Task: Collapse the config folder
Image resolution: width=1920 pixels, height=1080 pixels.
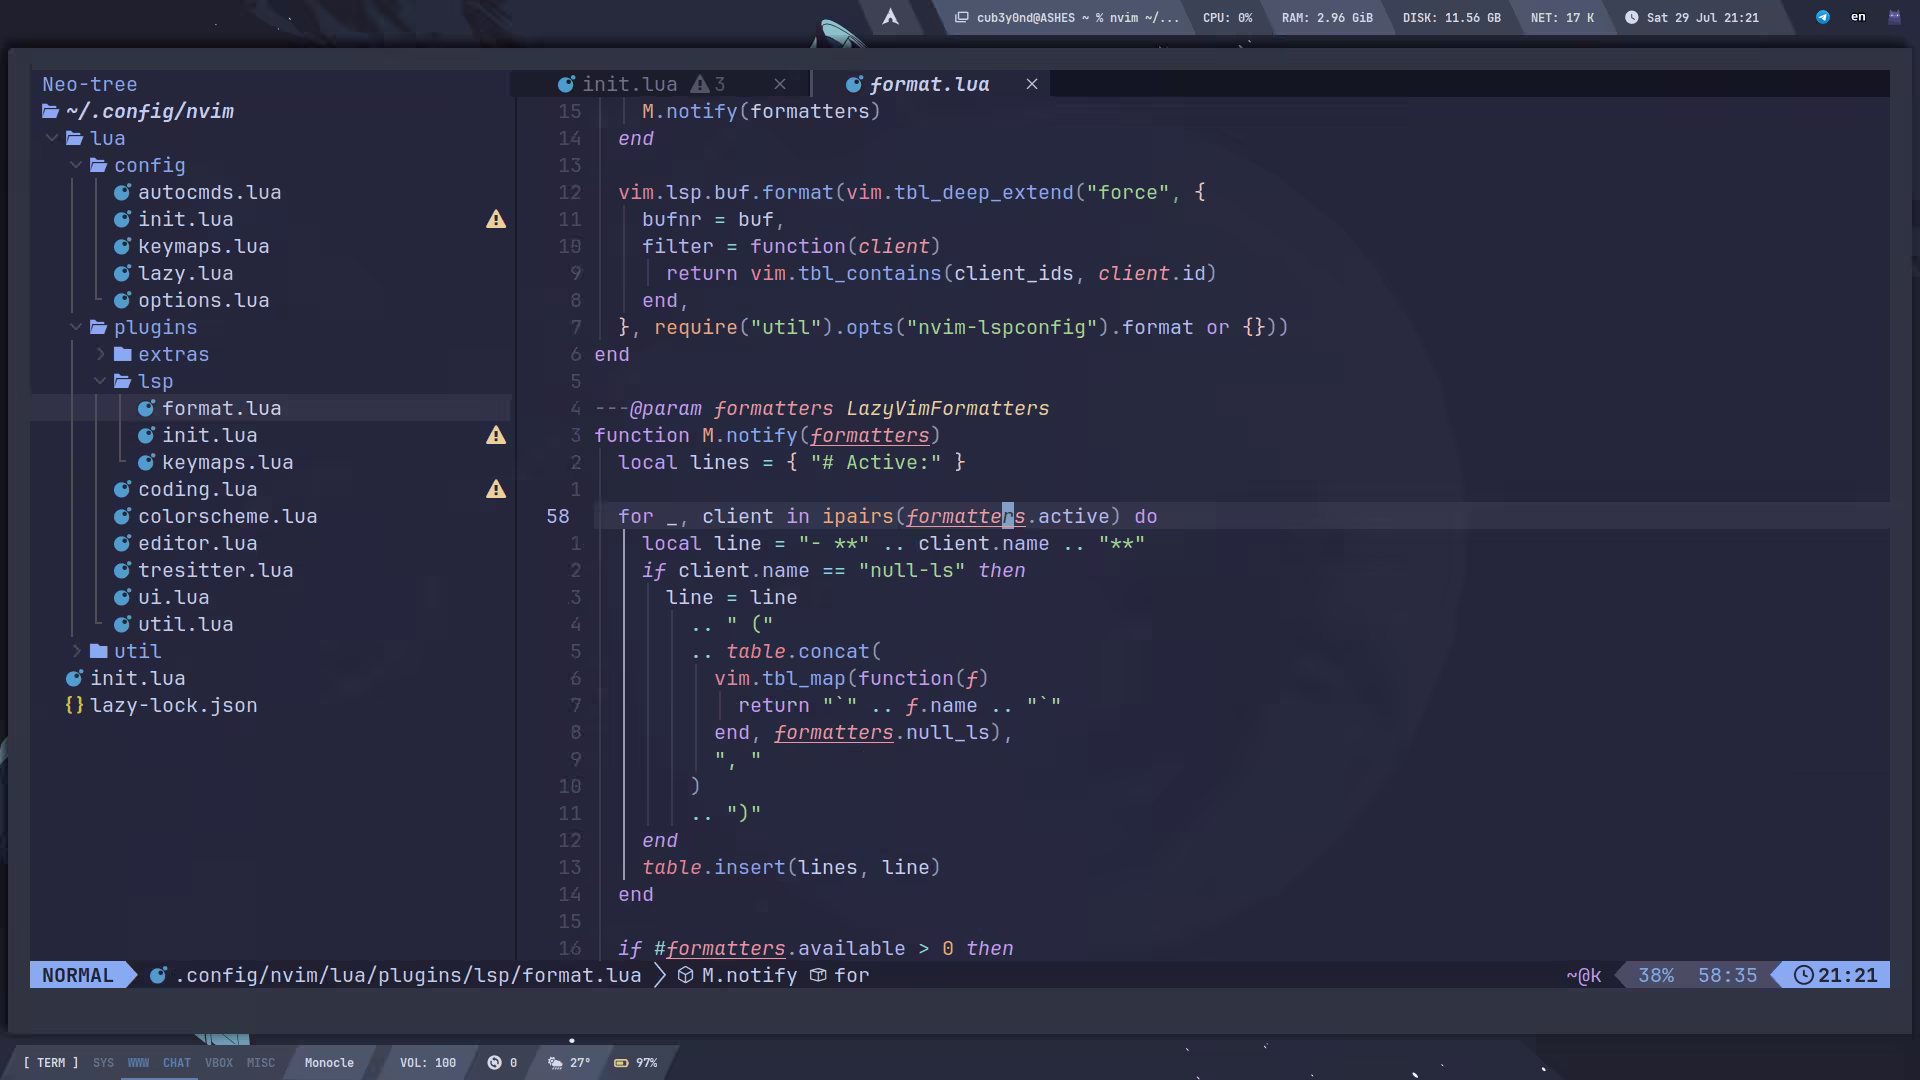Action: 76,165
